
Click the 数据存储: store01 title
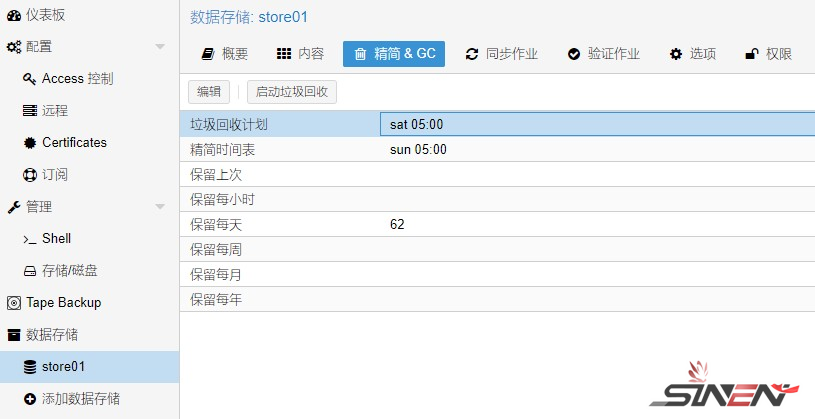tap(249, 17)
